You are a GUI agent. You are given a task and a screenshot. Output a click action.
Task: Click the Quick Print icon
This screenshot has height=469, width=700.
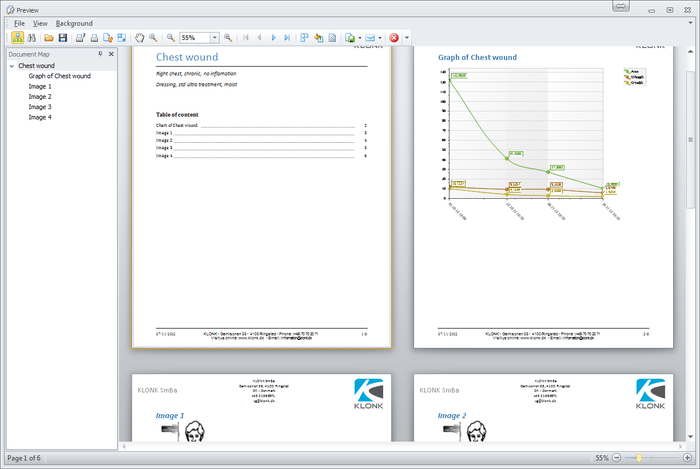tap(94, 38)
